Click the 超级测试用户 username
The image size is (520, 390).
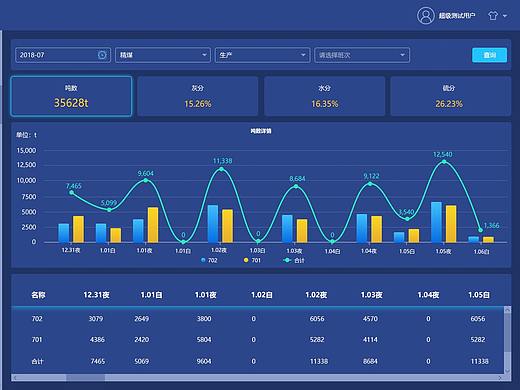click(x=457, y=16)
